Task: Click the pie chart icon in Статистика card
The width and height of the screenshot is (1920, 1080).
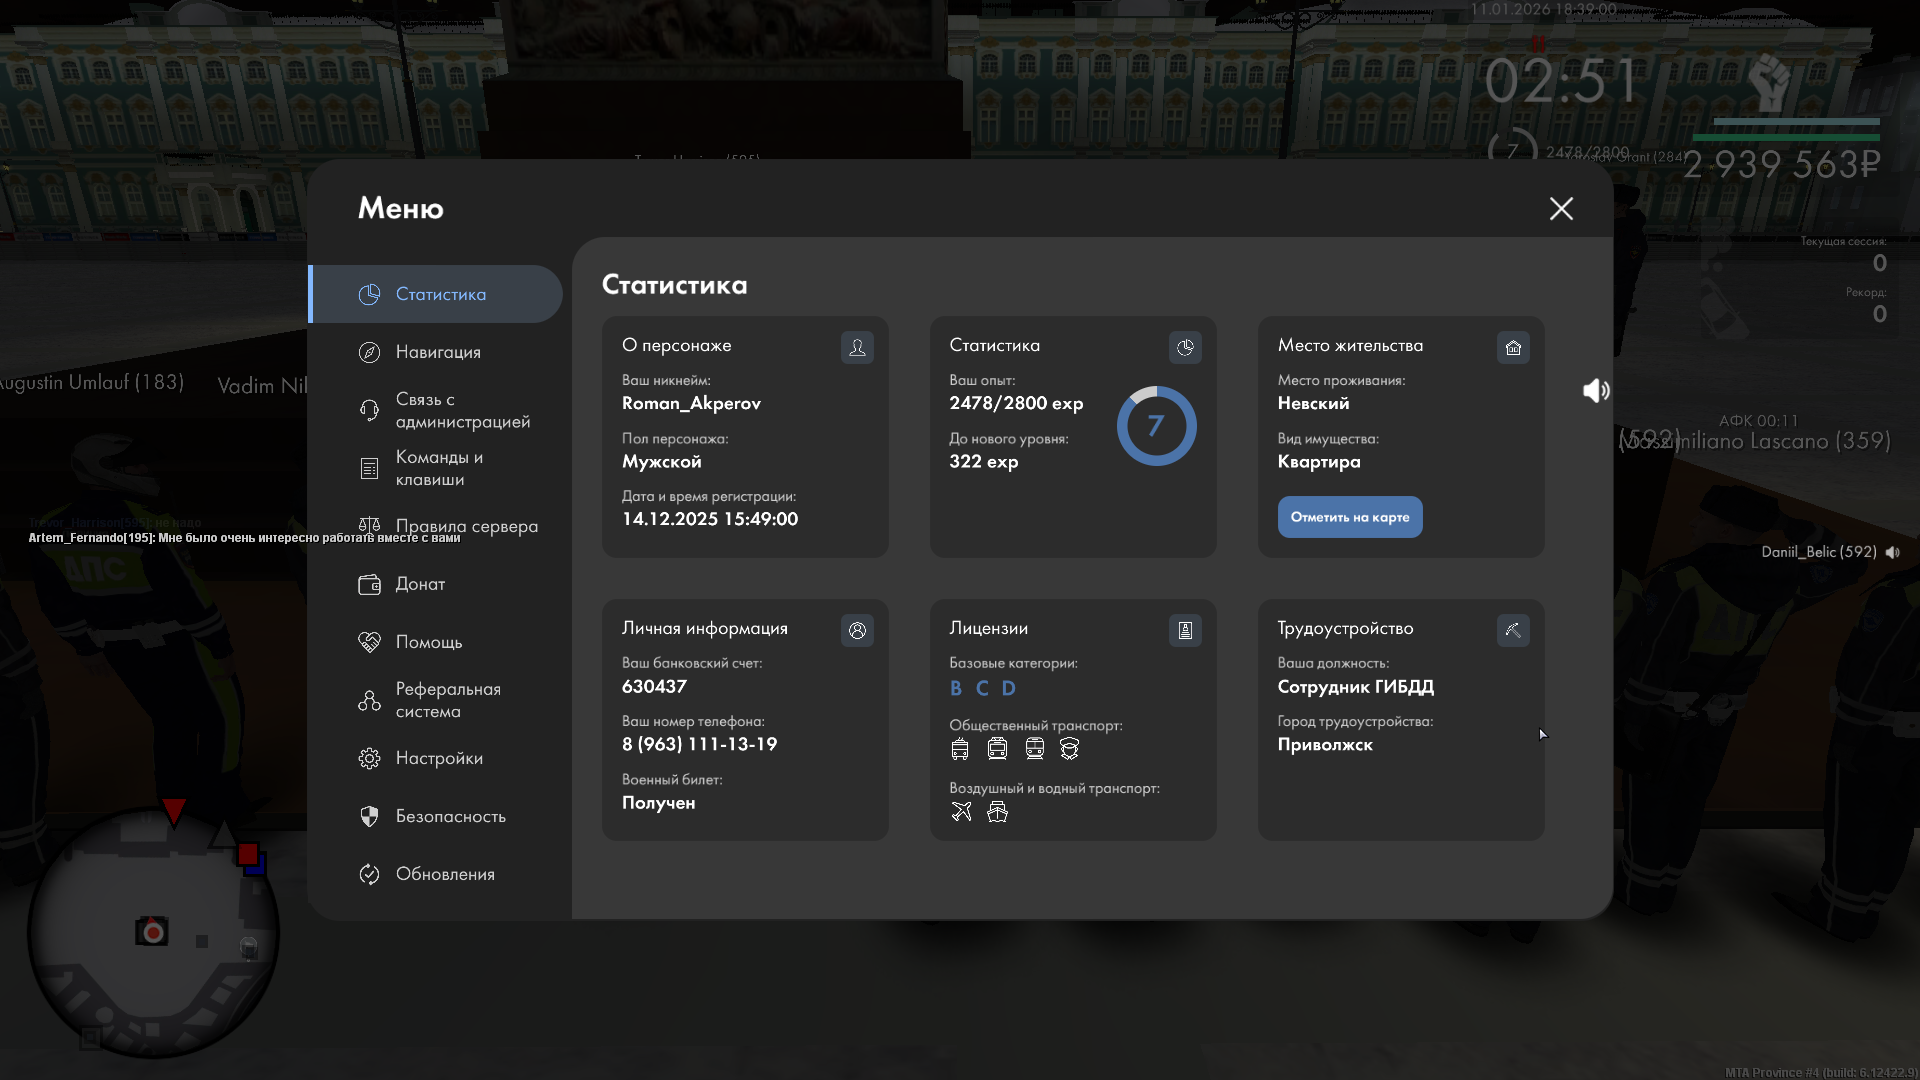Action: (x=1185, y=347)
